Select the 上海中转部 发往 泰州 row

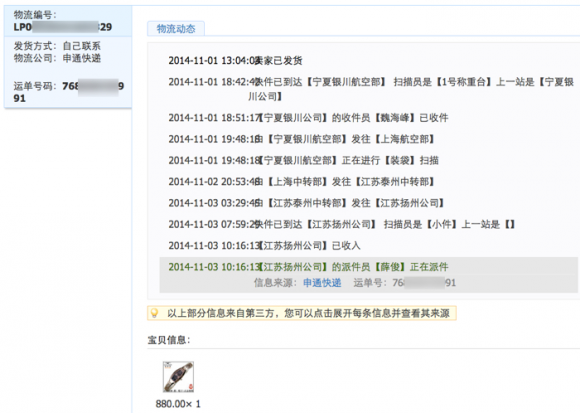point(302,182)
